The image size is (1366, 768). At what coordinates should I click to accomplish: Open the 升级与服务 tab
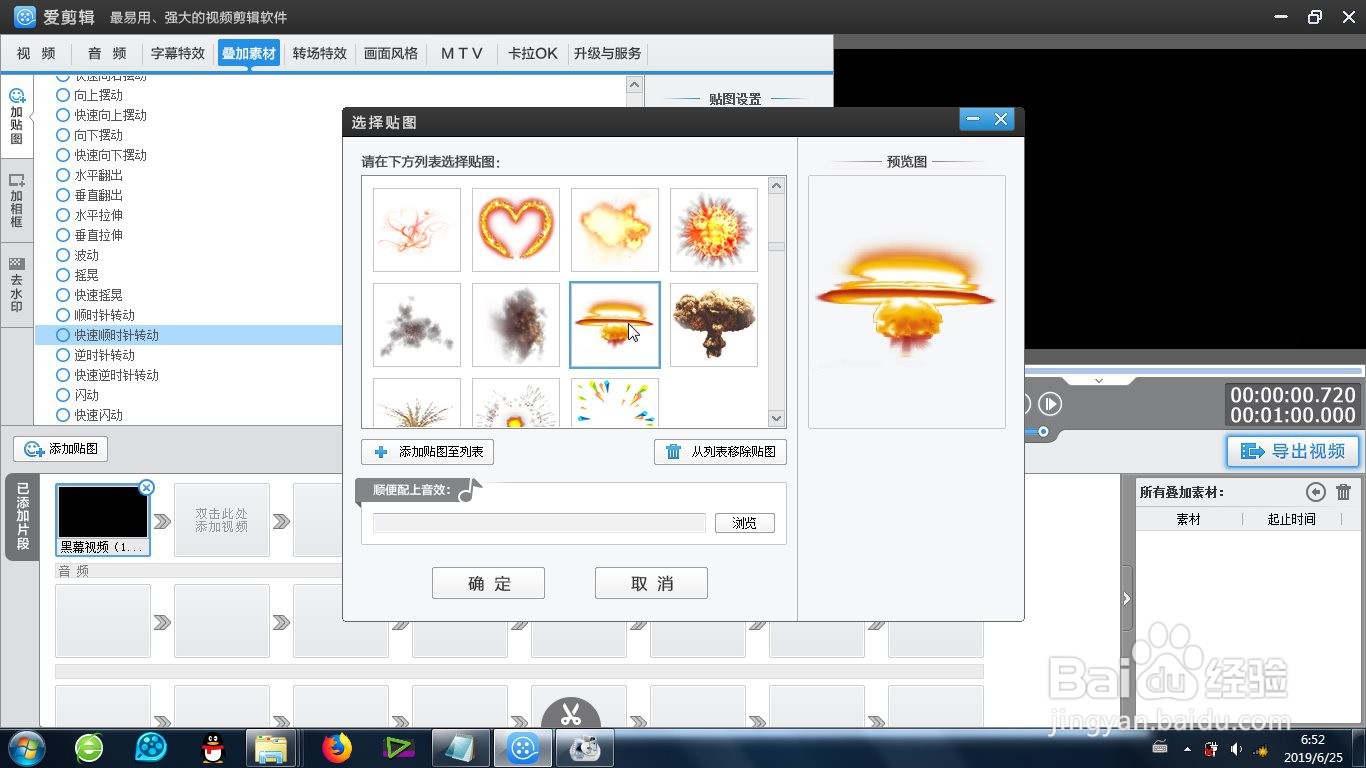(608, 54)
